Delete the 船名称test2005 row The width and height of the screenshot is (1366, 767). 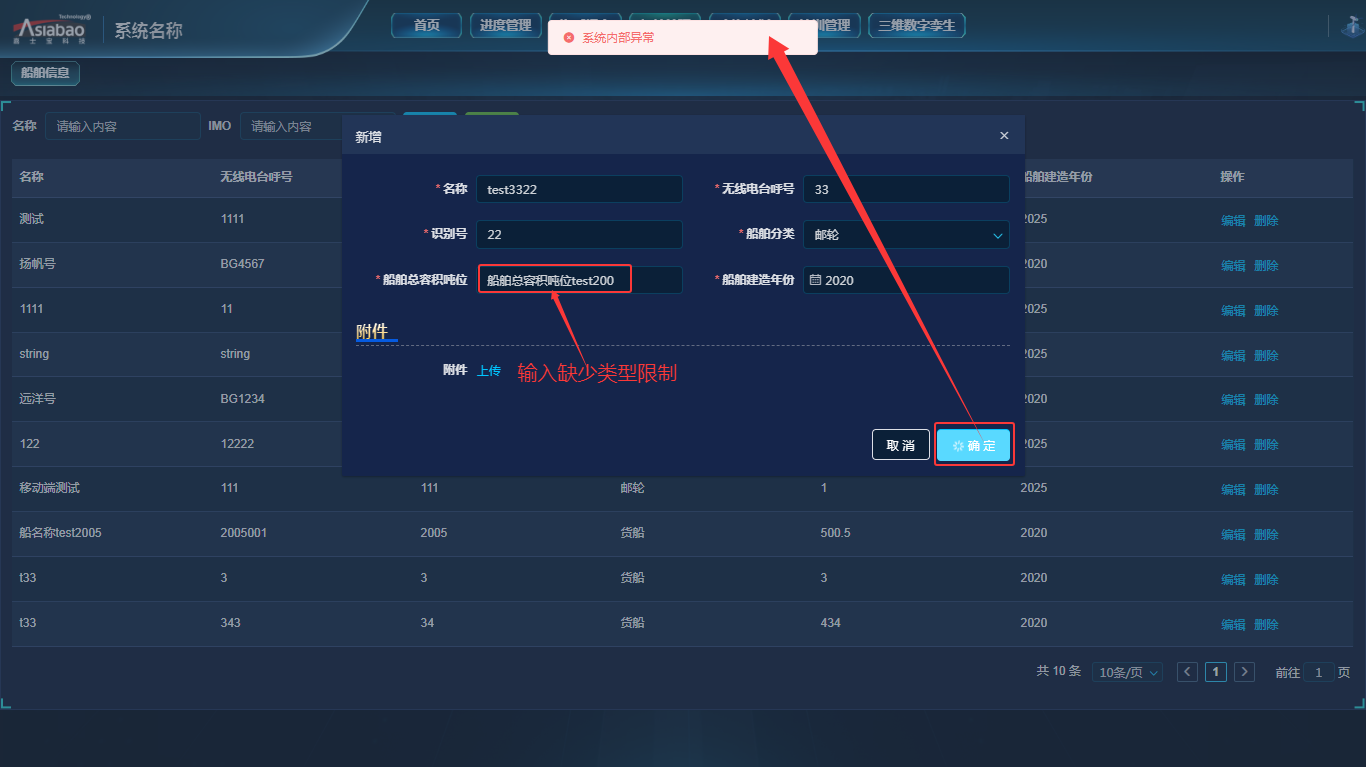[1266, 535]
